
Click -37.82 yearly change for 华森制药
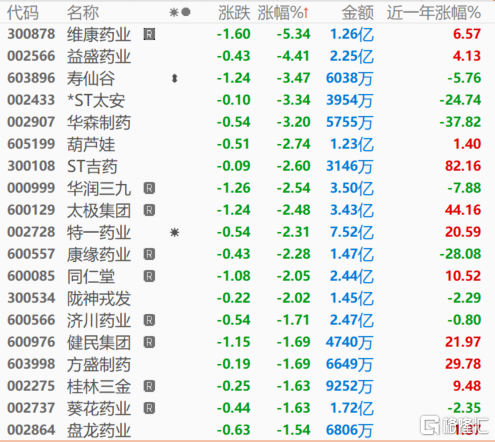460,122
